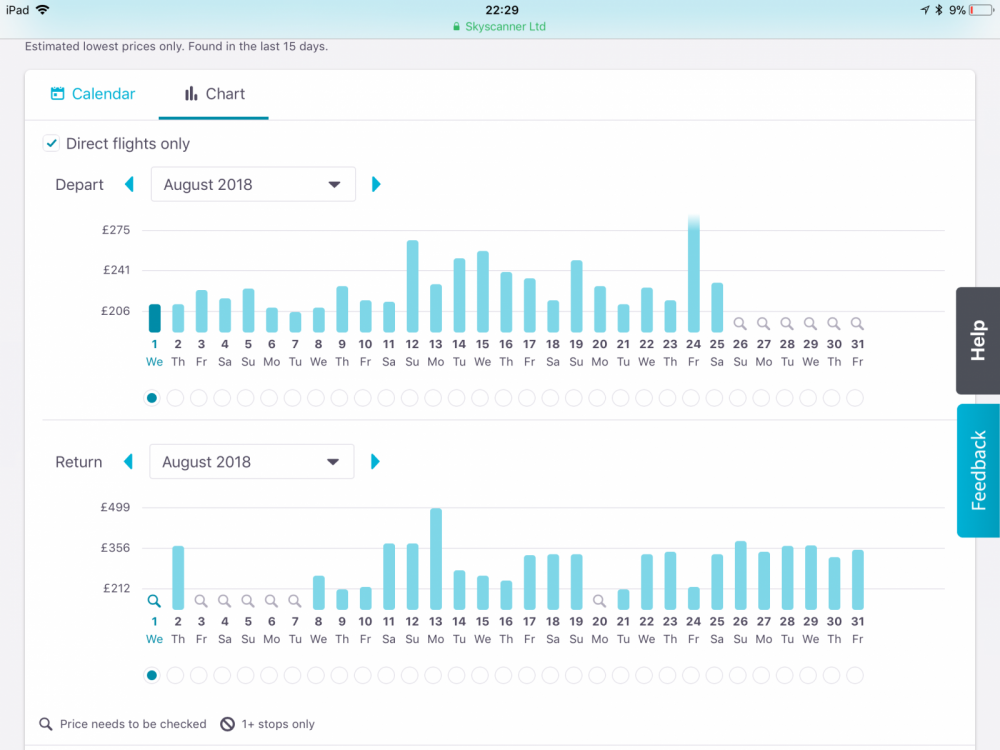This screenshot has width=1000, height=750.
Task: Switch to the Calendar tab
Action: pyautogui.click(x=92, y=94)
